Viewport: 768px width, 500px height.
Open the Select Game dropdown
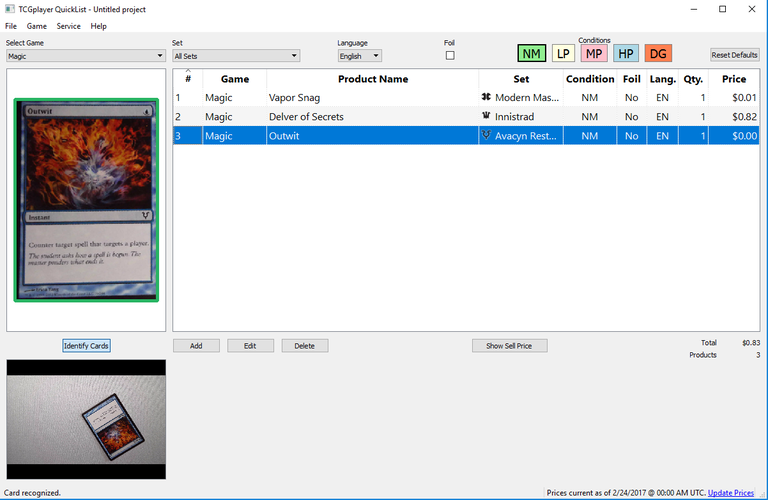coord(85,56)
